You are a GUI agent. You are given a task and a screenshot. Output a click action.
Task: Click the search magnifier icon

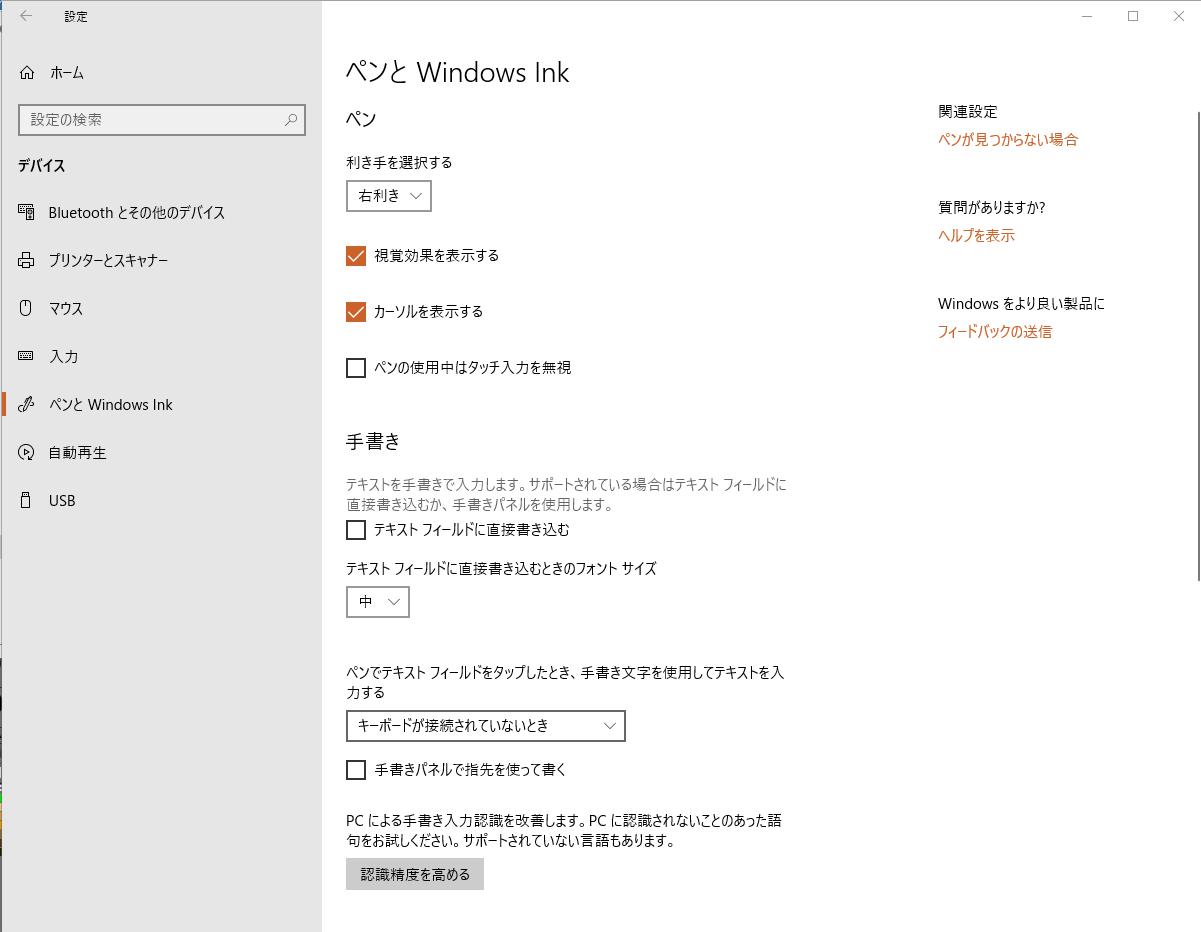pyautogui.click(x=291, y=119)
